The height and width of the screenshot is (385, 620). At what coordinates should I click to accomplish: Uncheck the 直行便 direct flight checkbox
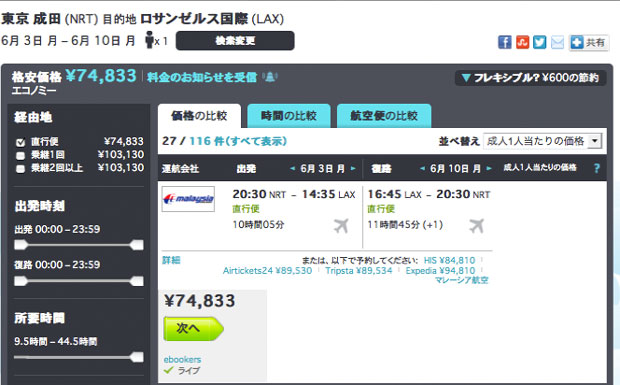click(21, 142)
